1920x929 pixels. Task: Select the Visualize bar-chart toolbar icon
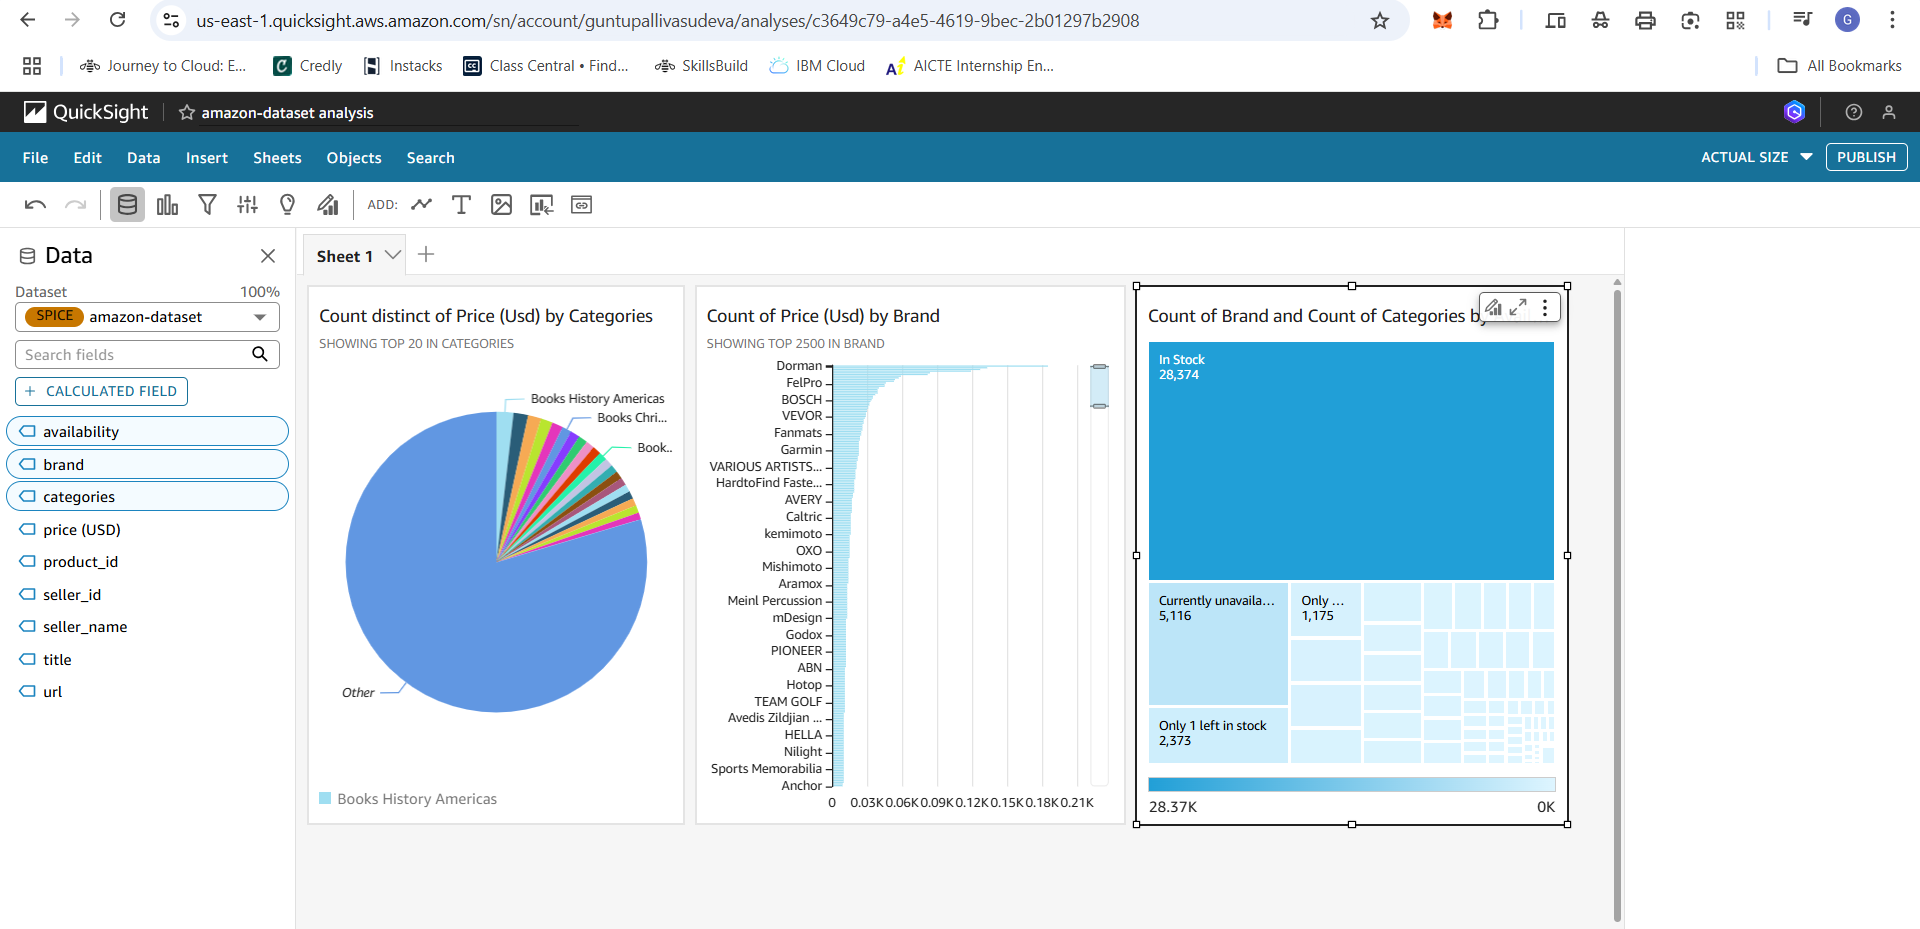tap(167, 204)
